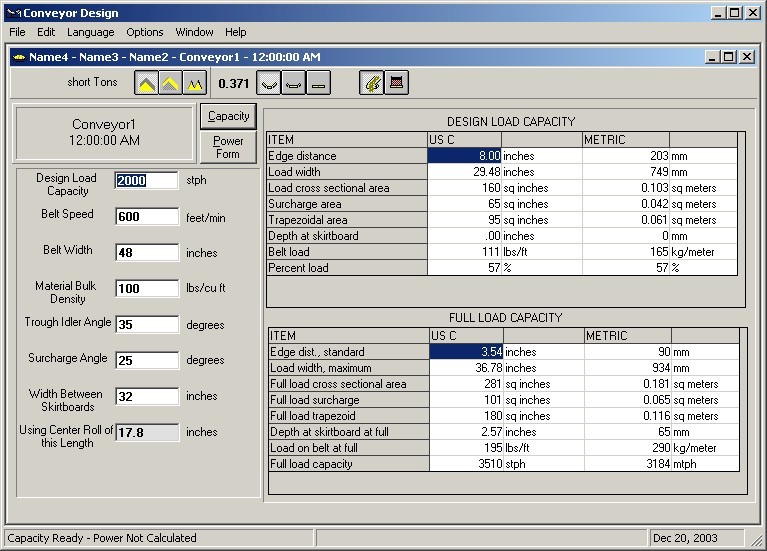Open the Help menu
The image size is (767, 551).
tap(235, 32)
